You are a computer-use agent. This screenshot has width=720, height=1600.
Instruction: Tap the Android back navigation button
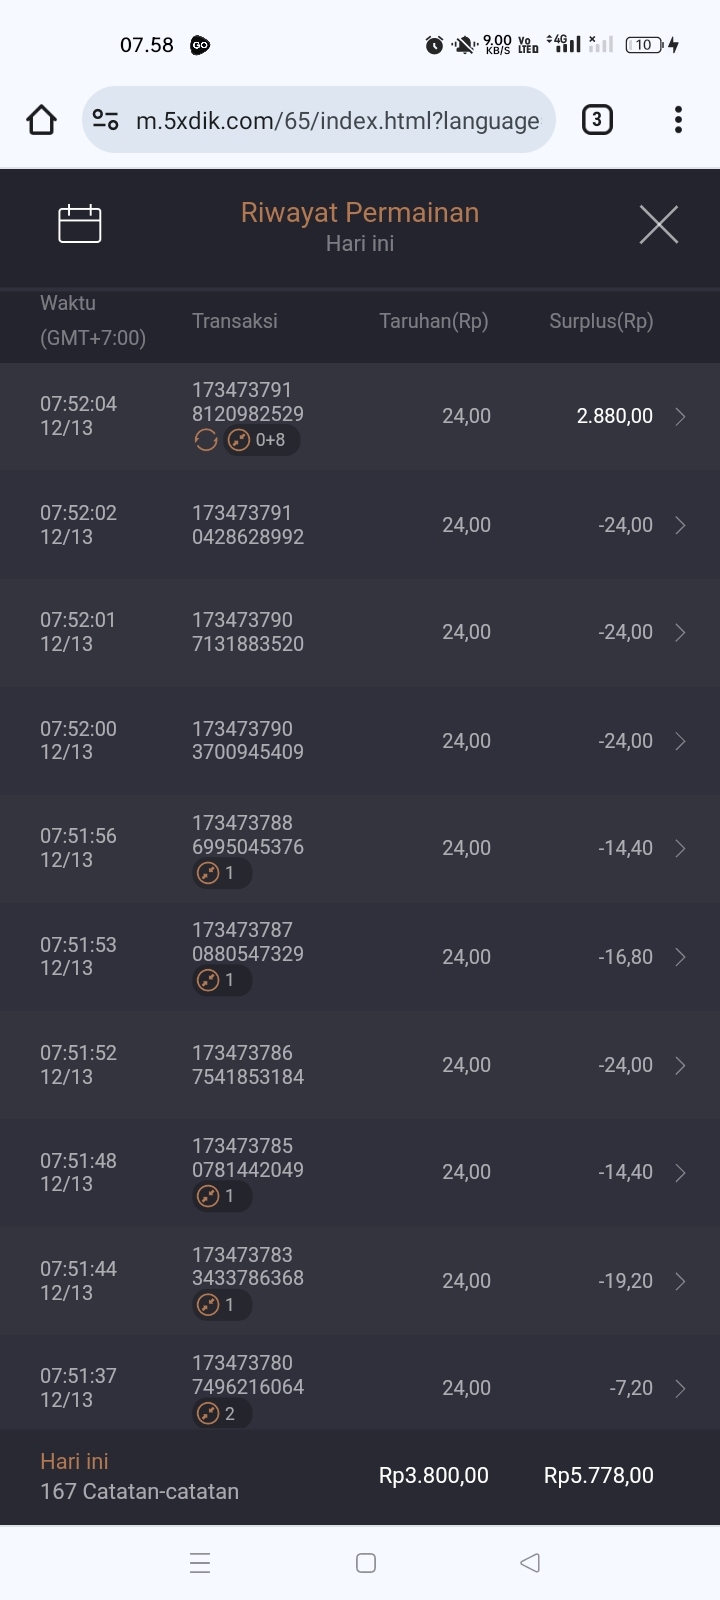tap(530, 1563)
